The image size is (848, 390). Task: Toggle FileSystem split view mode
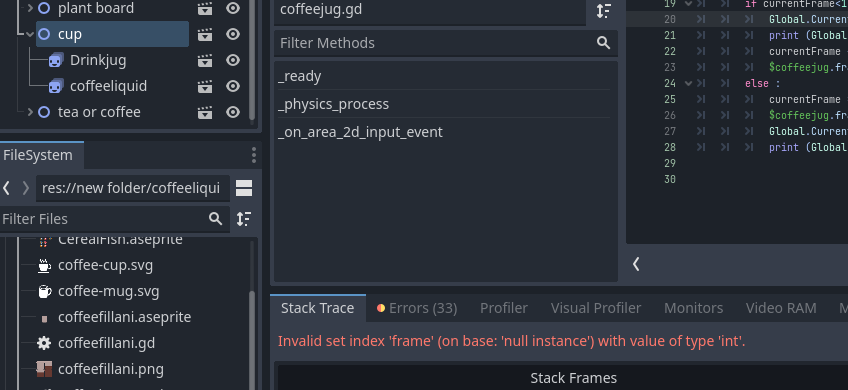point(244,188)
